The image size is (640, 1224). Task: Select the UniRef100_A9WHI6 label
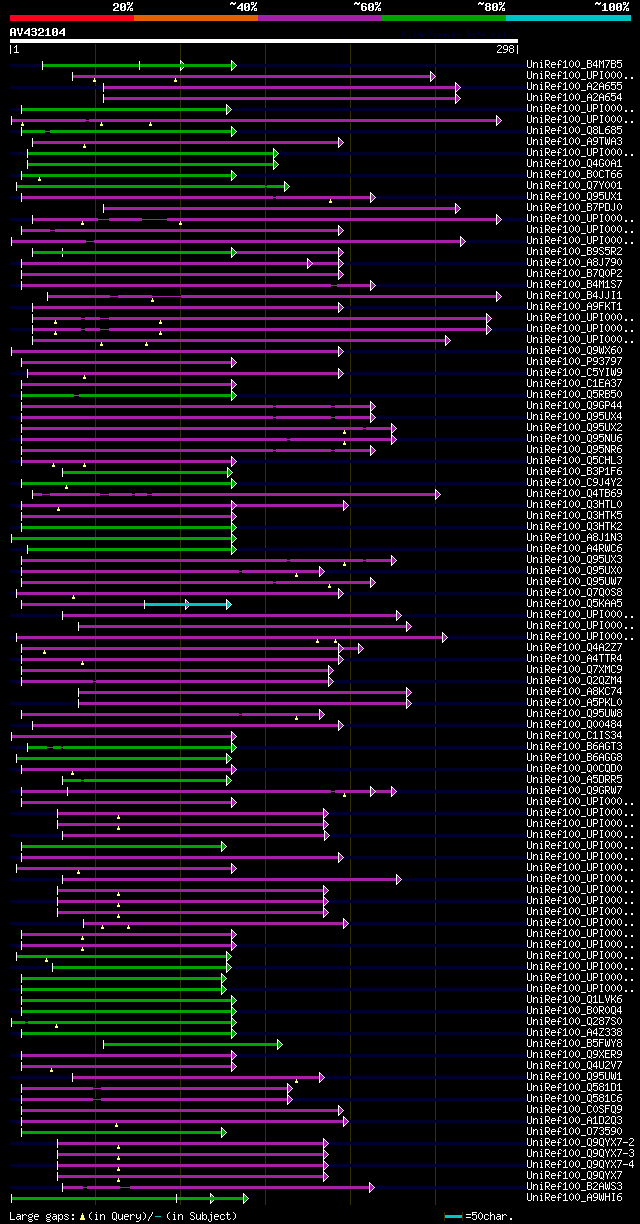pos(574,1198)
